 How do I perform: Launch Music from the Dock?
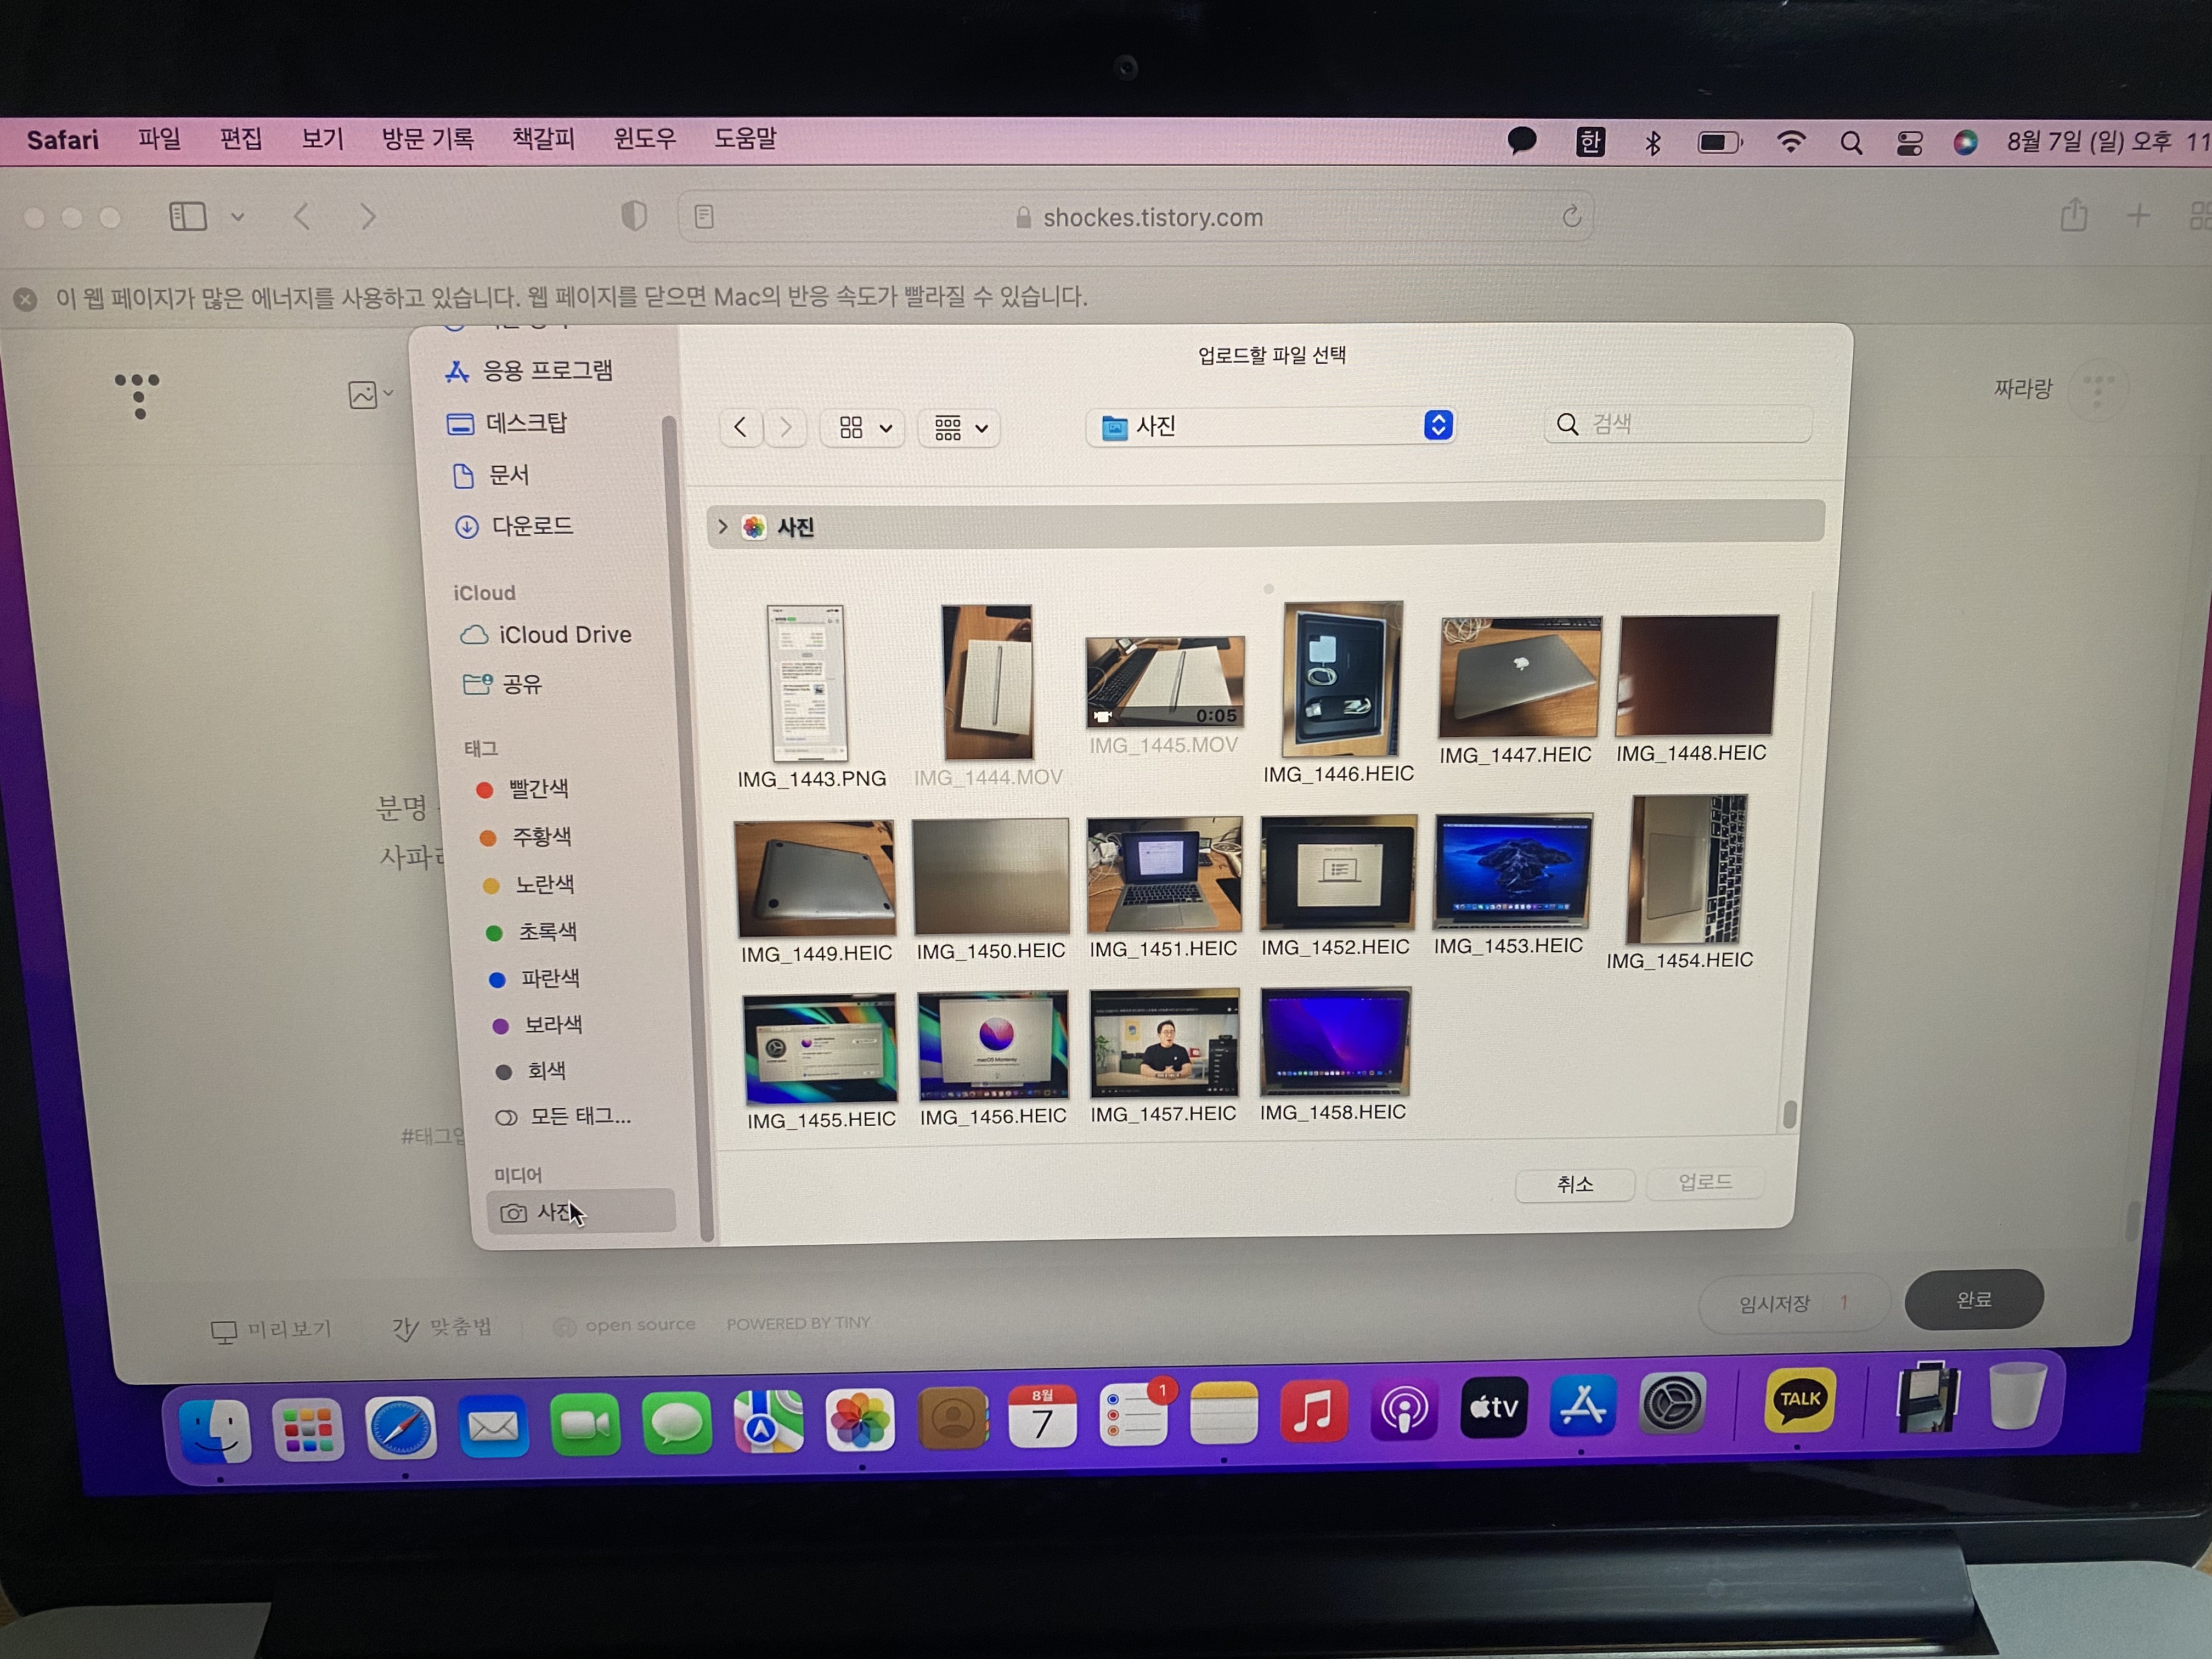point(1314,1411)
